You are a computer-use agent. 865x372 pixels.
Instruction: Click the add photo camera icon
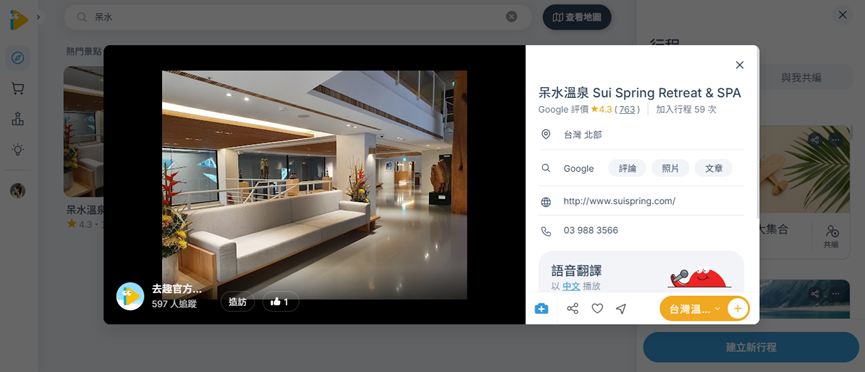[x=542, y=309]
